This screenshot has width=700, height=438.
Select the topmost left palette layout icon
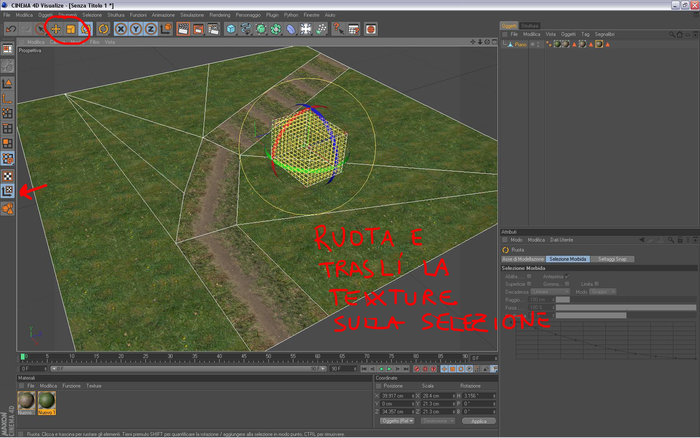click(8, 49)
